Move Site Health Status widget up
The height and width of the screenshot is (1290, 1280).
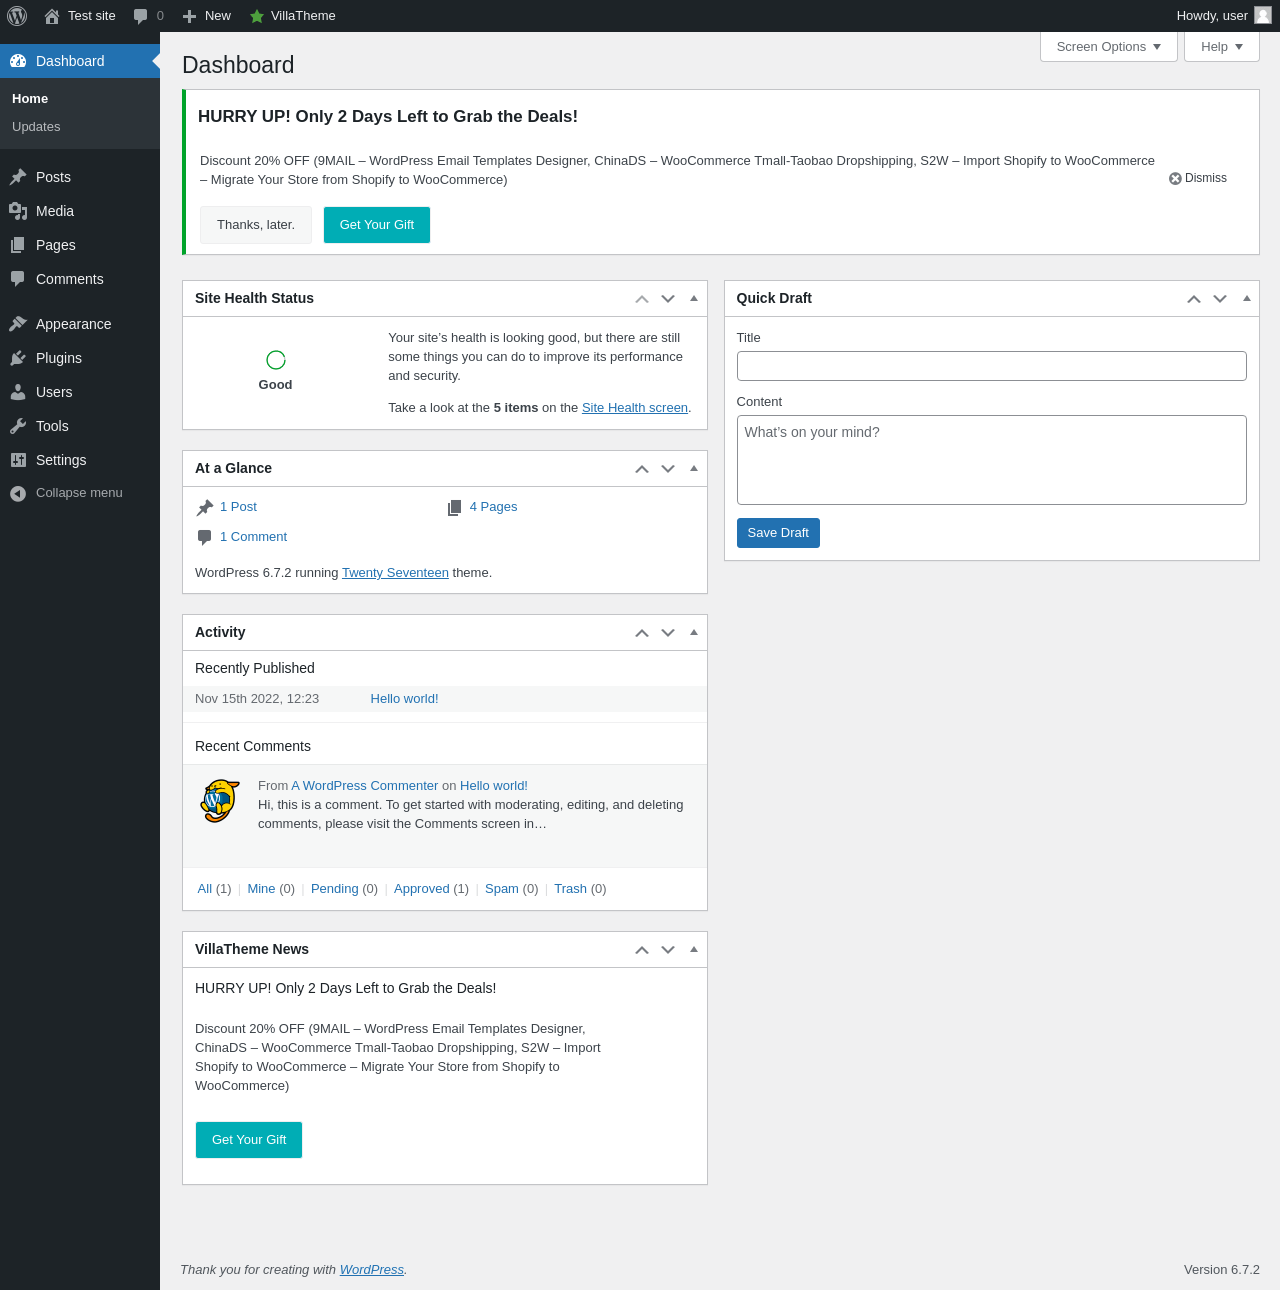[x=642, y=299]
